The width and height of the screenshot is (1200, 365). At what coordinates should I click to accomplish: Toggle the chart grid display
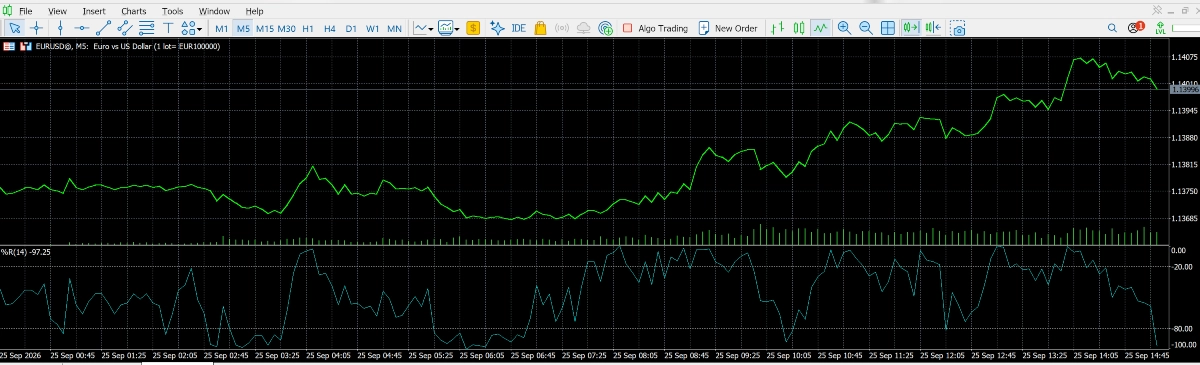(x=888, y=28)
